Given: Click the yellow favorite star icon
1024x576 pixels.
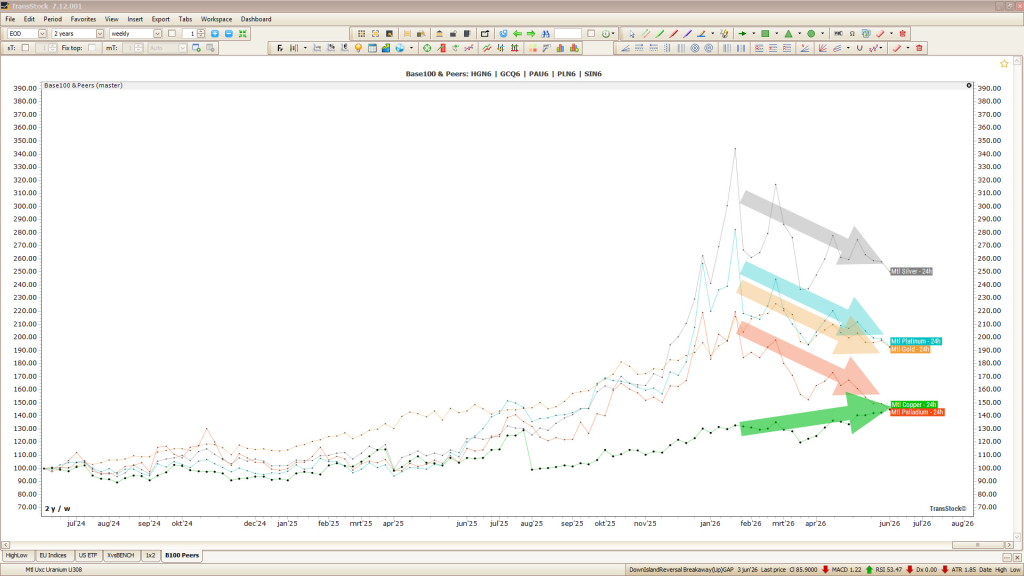Looking at the screenshot, I should tap(1004, 63).
